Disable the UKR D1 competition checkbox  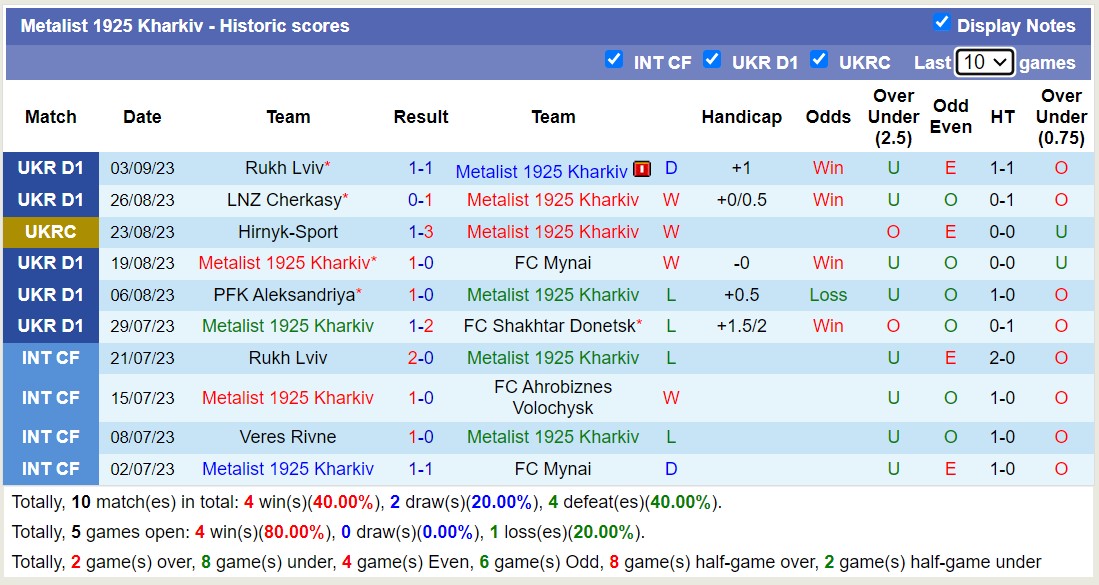(712, 60)
